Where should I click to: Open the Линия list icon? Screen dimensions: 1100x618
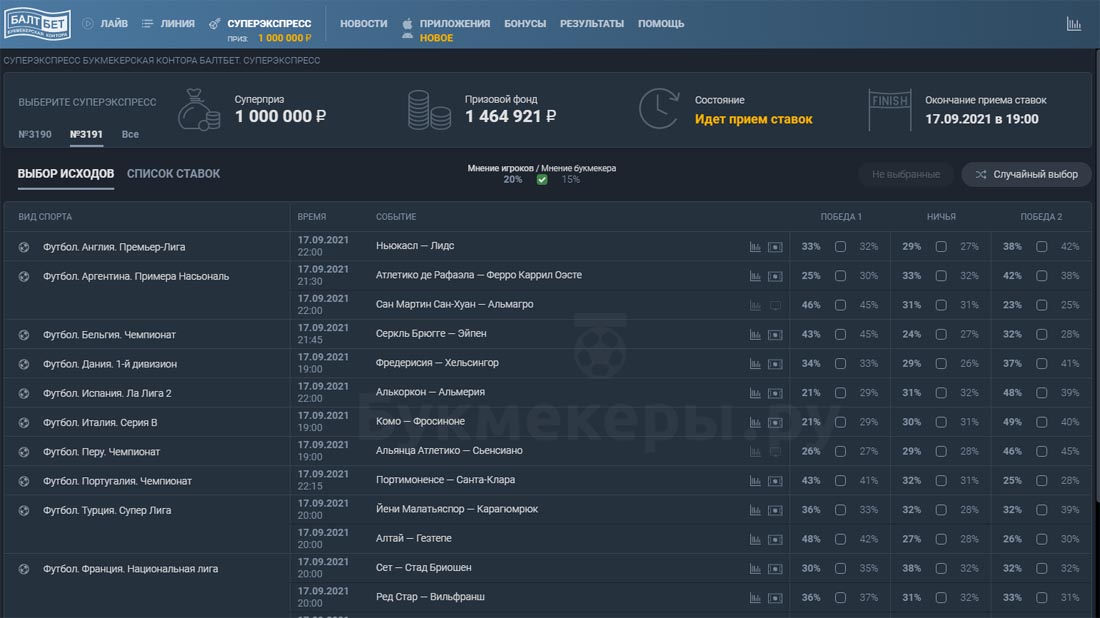(148, 23)
